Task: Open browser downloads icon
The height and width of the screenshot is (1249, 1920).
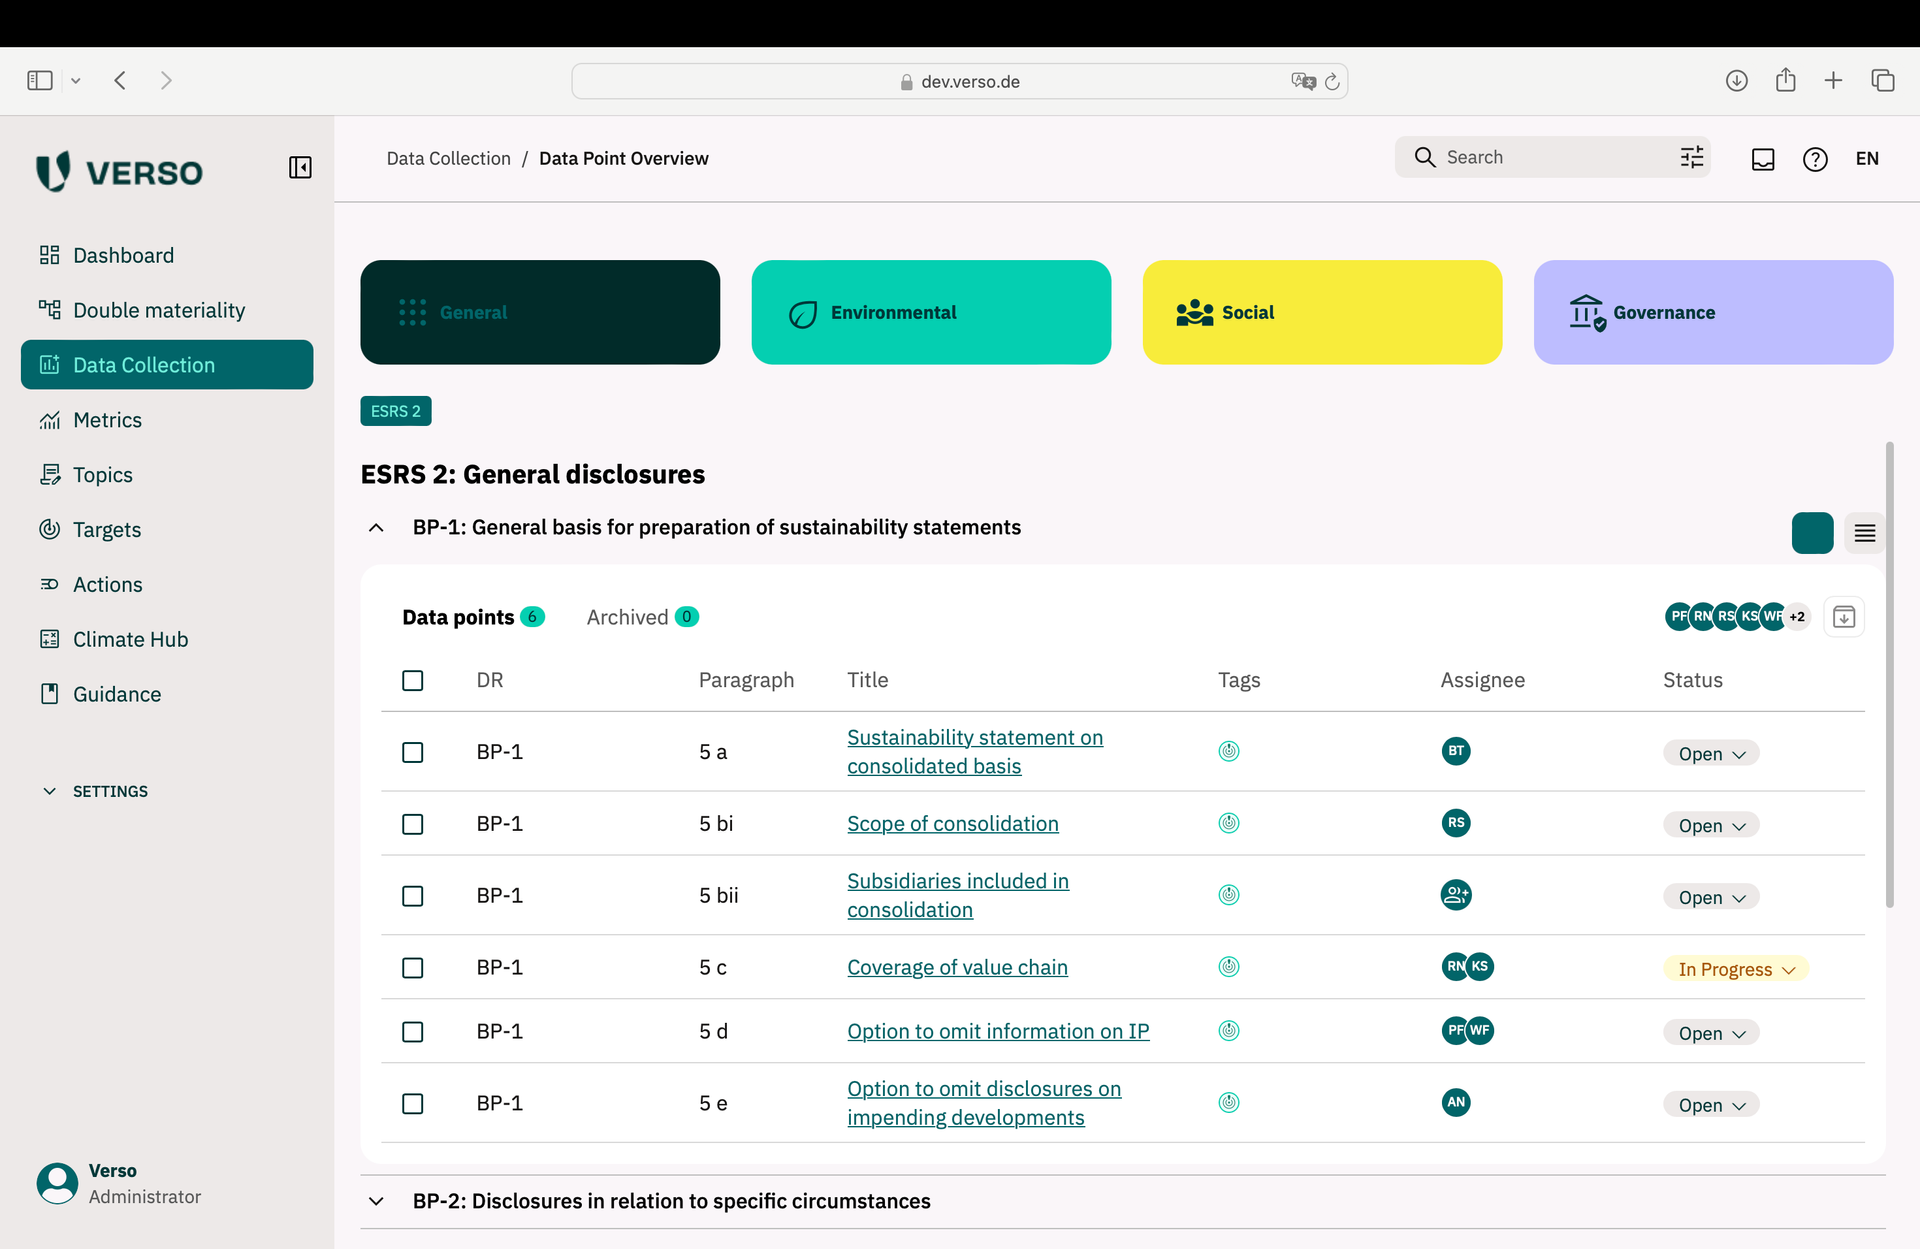Action: click(1737, 81)
